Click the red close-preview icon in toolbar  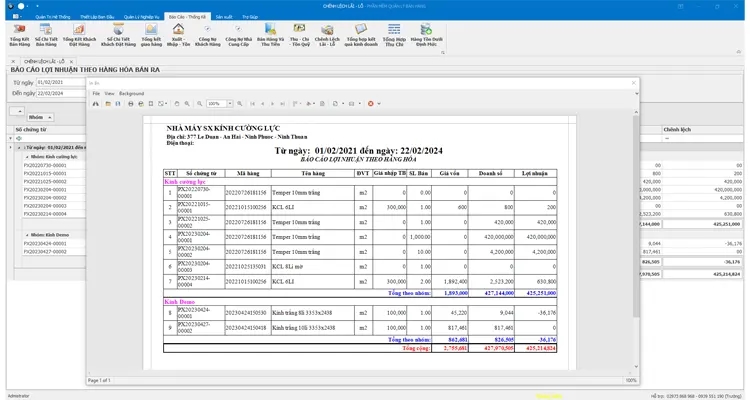[370, 103]
